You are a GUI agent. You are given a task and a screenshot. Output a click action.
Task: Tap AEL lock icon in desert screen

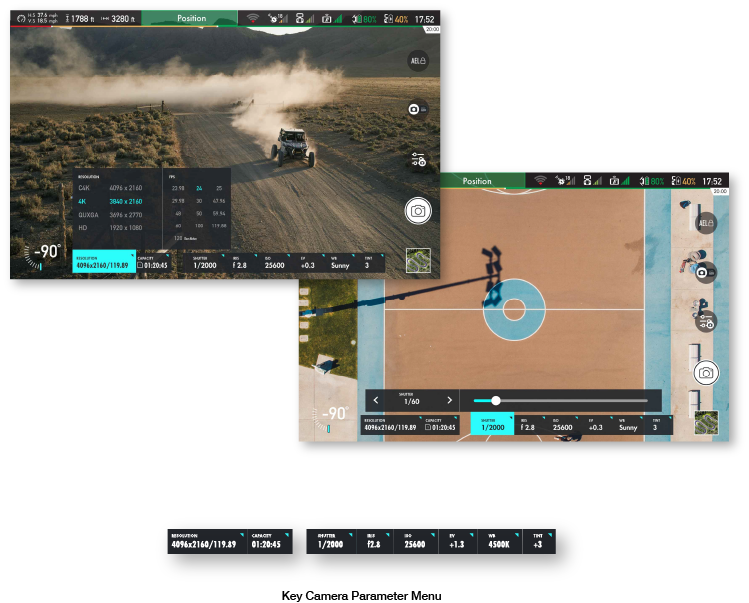pyautogui.click(x=418, y=61)
